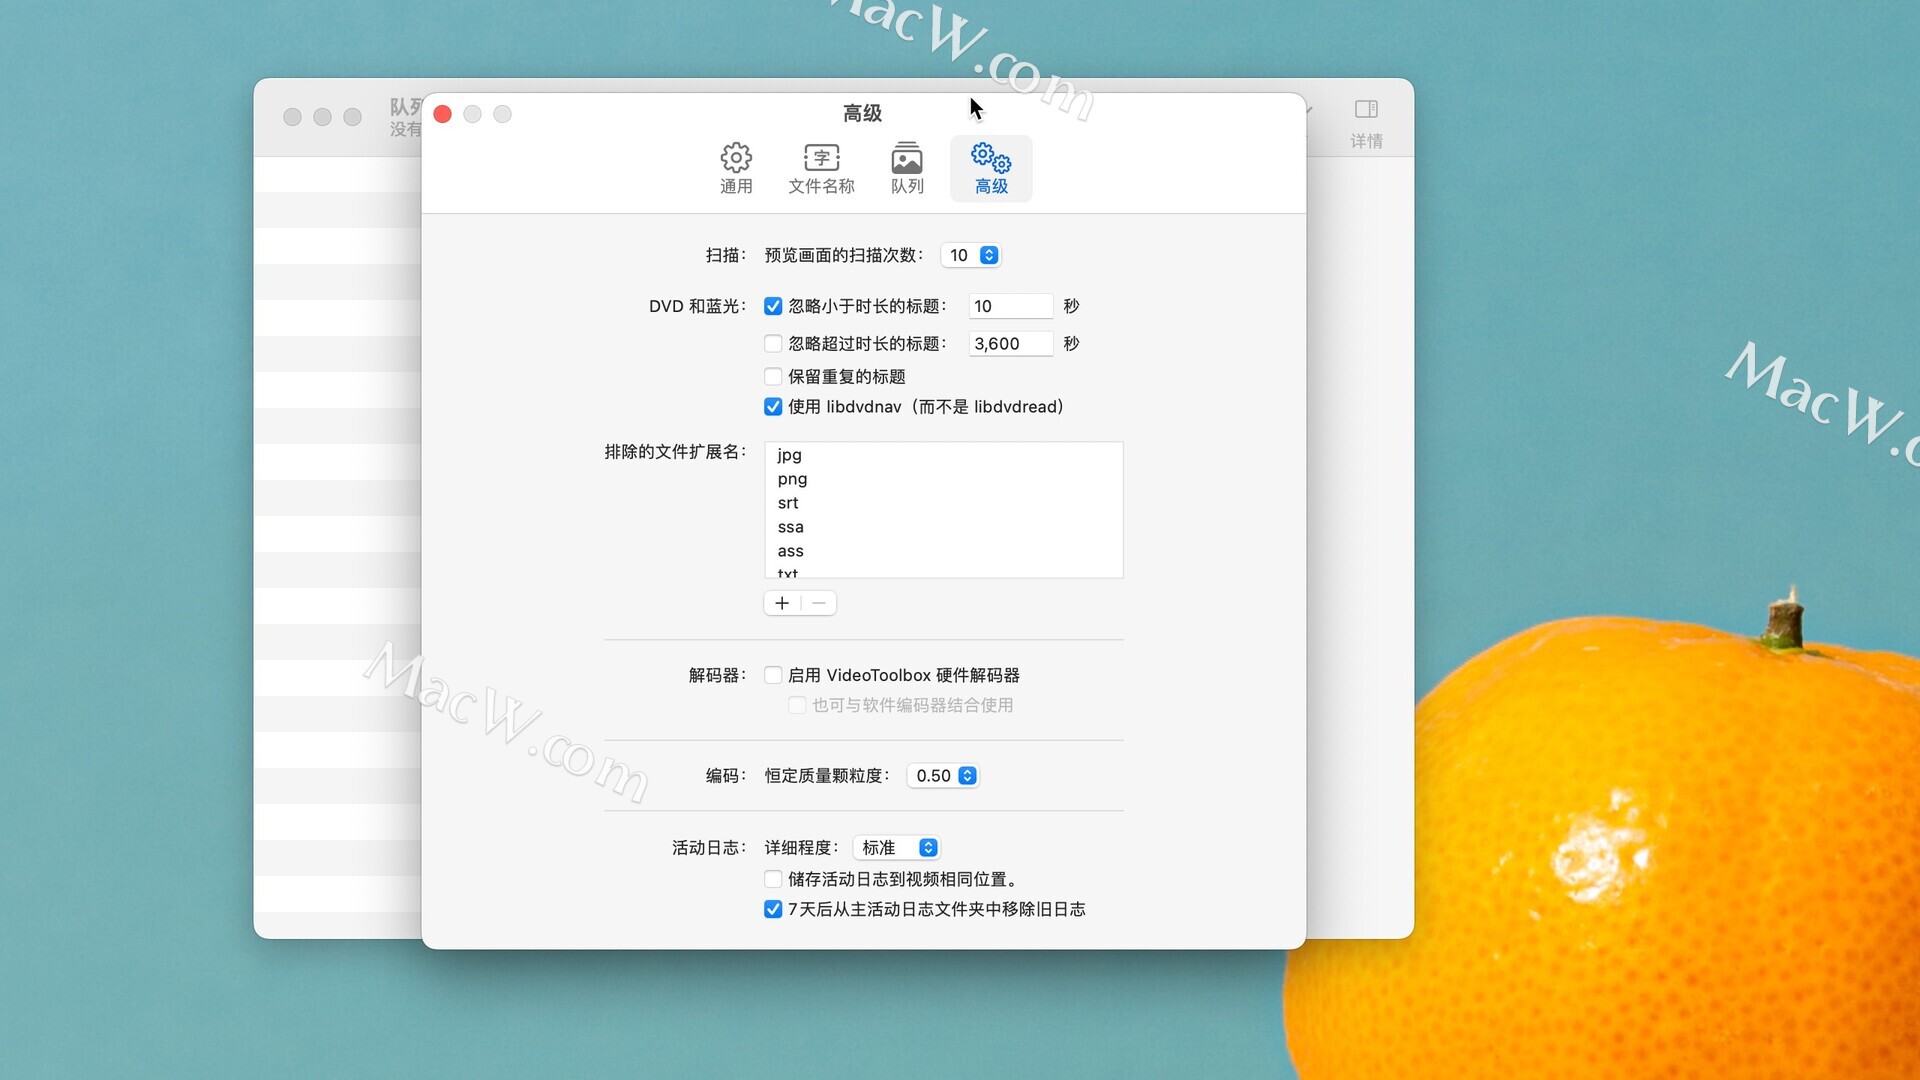Enable 启用 VideoToolbox 硬件解码器 checkbox
Screen dimensions: 1920x1080
(773, 675)
